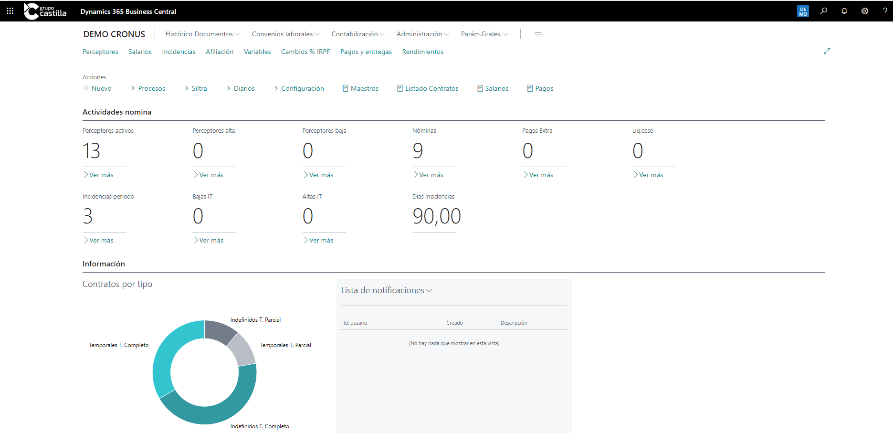Open the notifications bell
Image resolution: width=893 pixels, height=433 pixels.
click(x=844, y=10)
